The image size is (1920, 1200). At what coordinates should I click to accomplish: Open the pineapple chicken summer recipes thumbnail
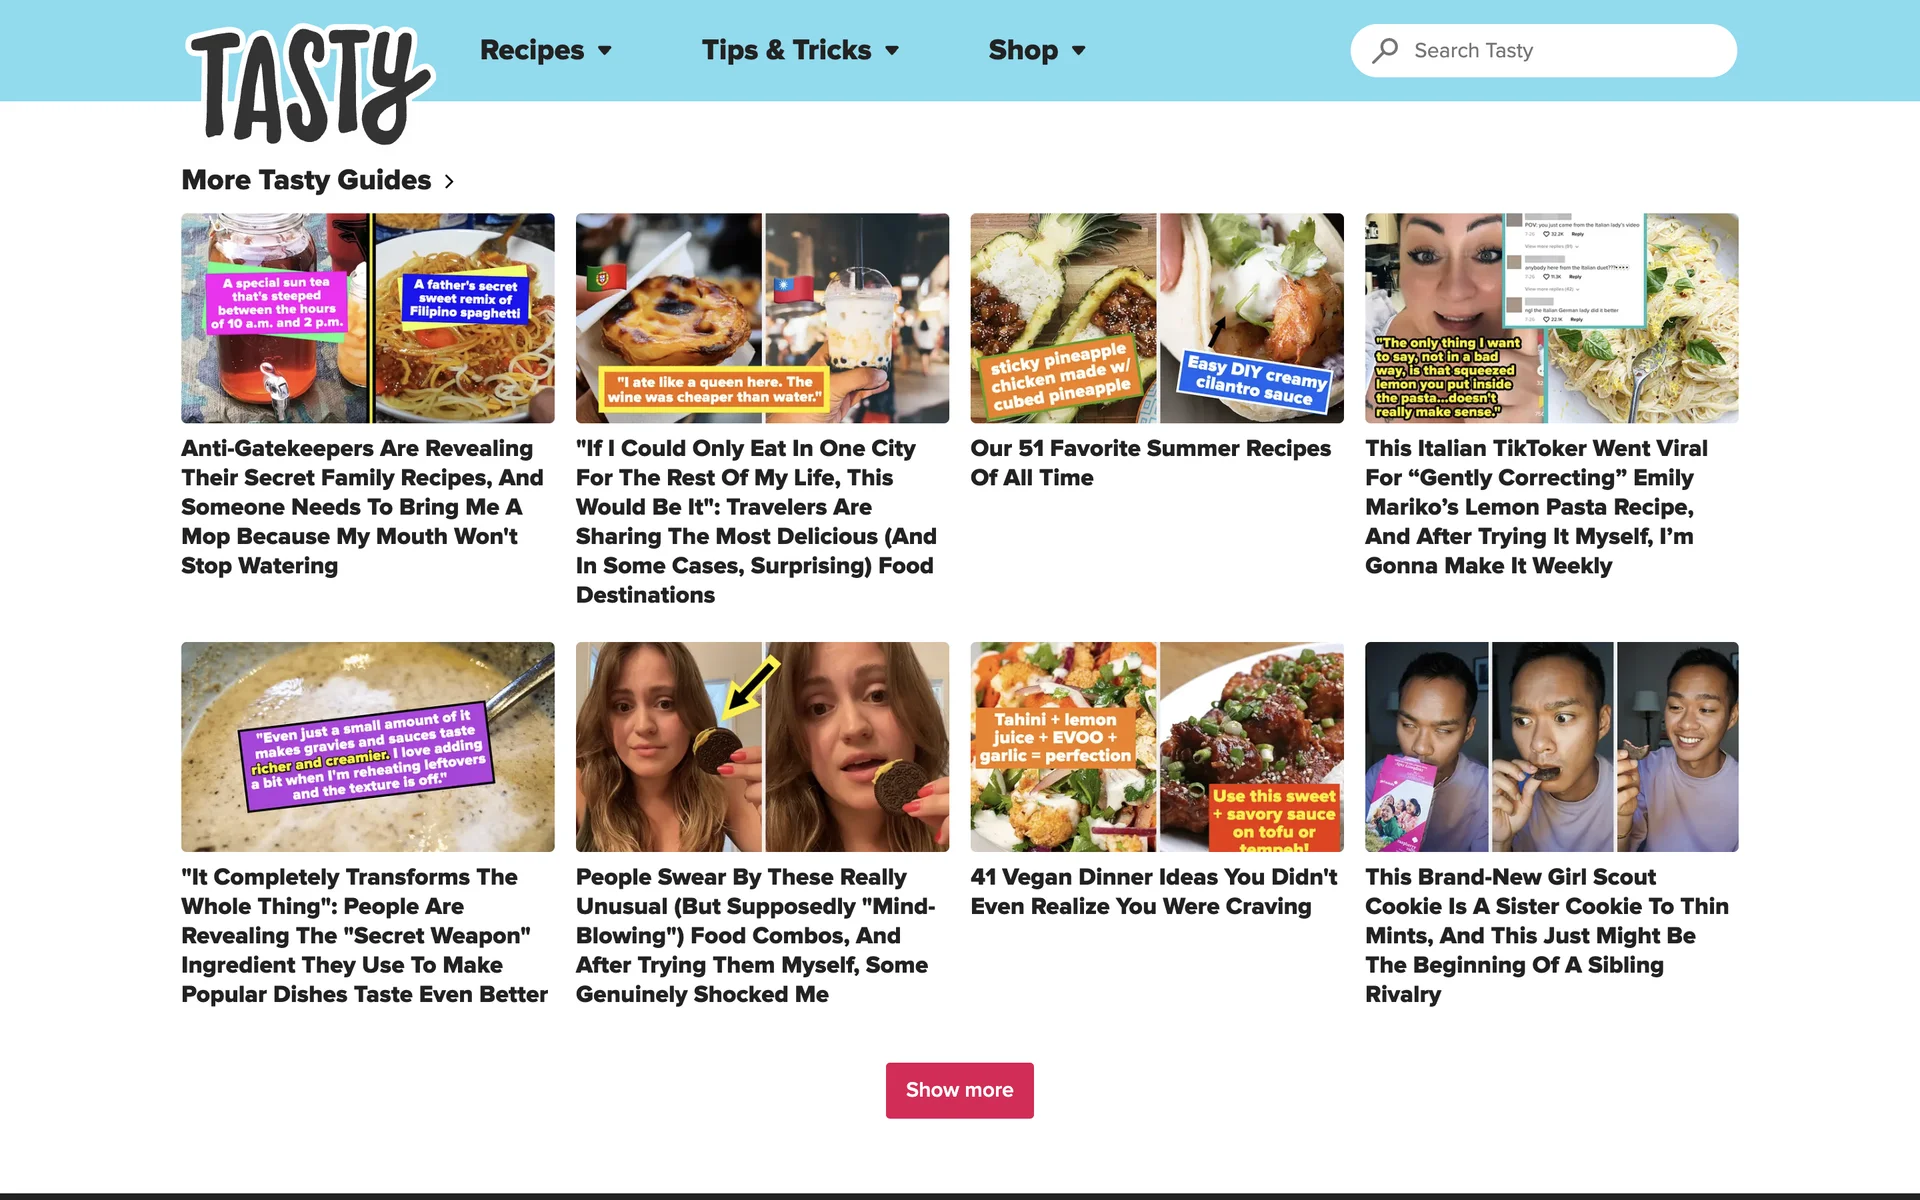pyautogui.click(x=1157, y=318)
